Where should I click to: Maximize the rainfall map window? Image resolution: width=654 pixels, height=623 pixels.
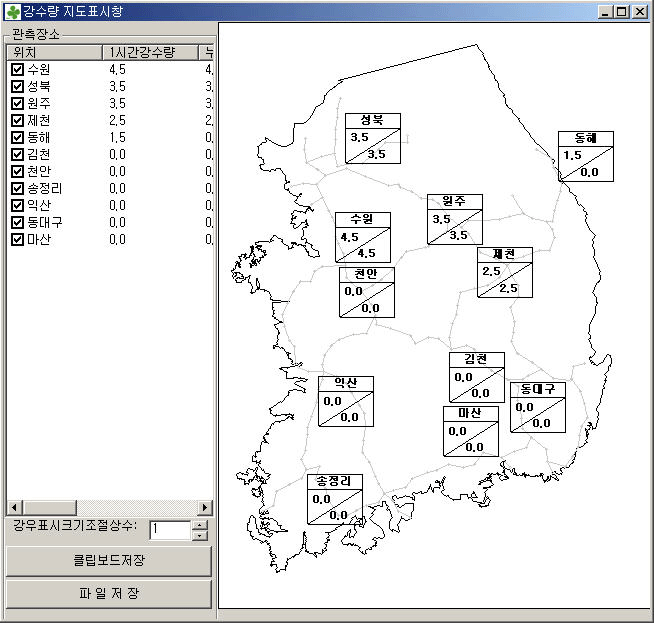(x=622, y=11)
